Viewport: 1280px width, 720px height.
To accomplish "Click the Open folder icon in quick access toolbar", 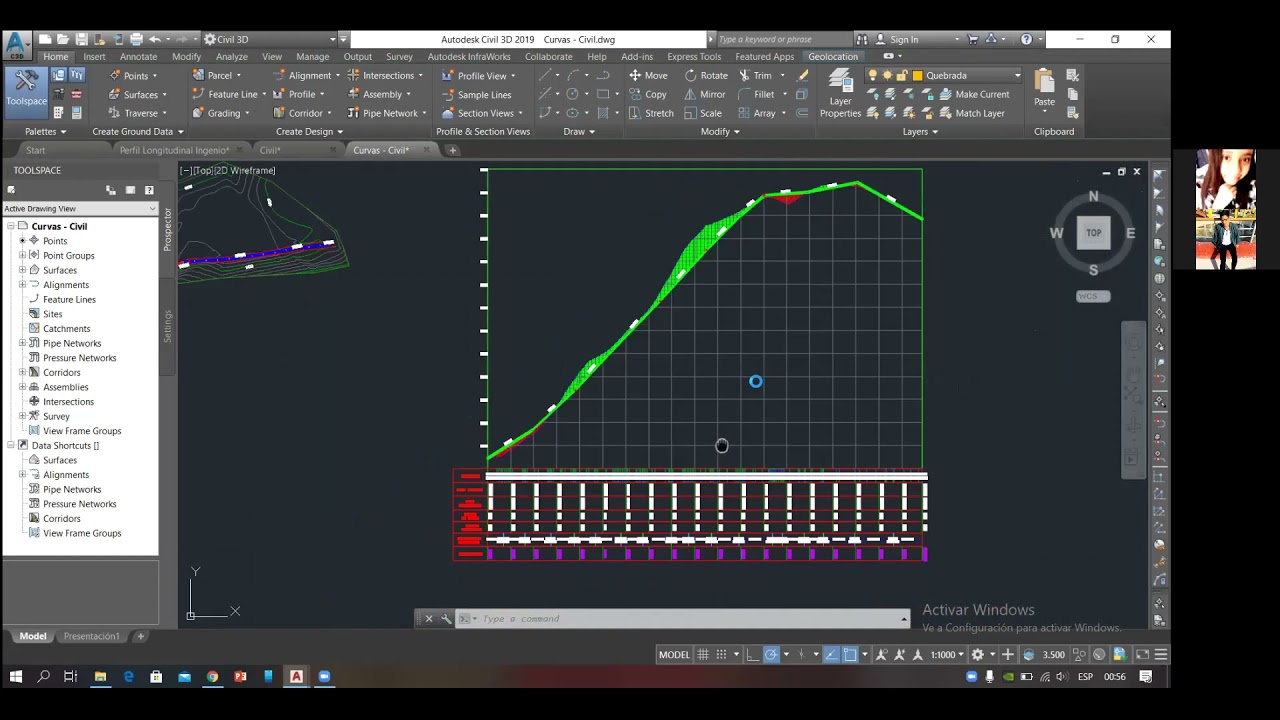I will point(62,39).
